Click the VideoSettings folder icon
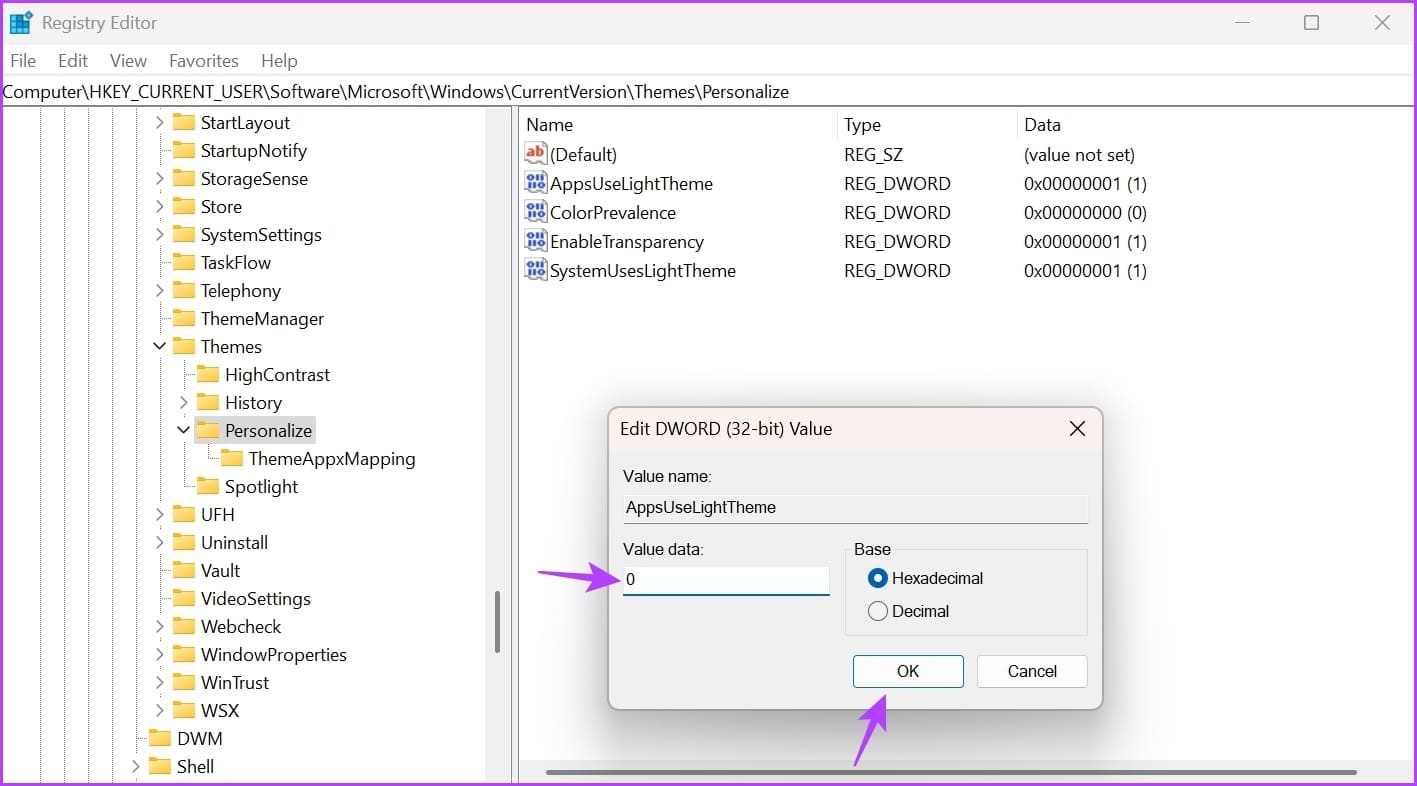 click(x=184, y=598)
